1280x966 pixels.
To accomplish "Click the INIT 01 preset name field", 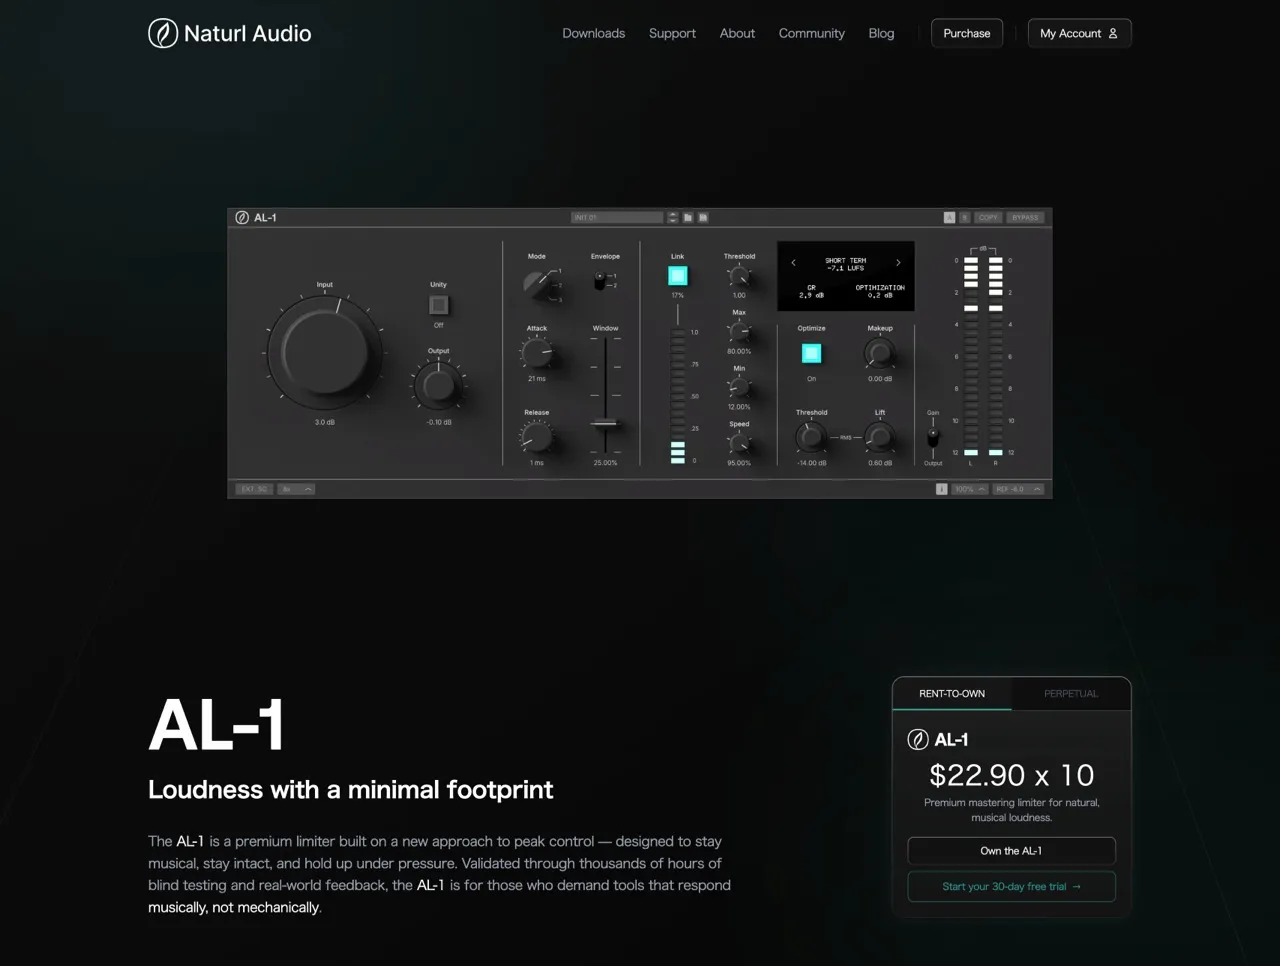I will 615,217.
